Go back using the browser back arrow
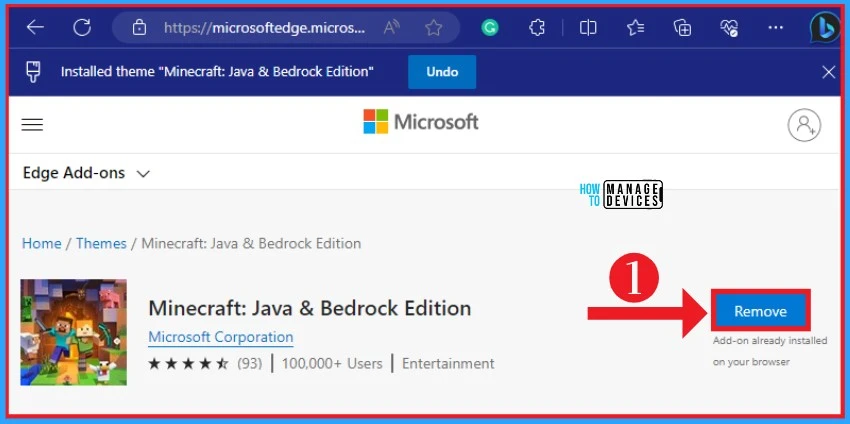The width and height of the screenshot is (850, 424). (35, 28)
